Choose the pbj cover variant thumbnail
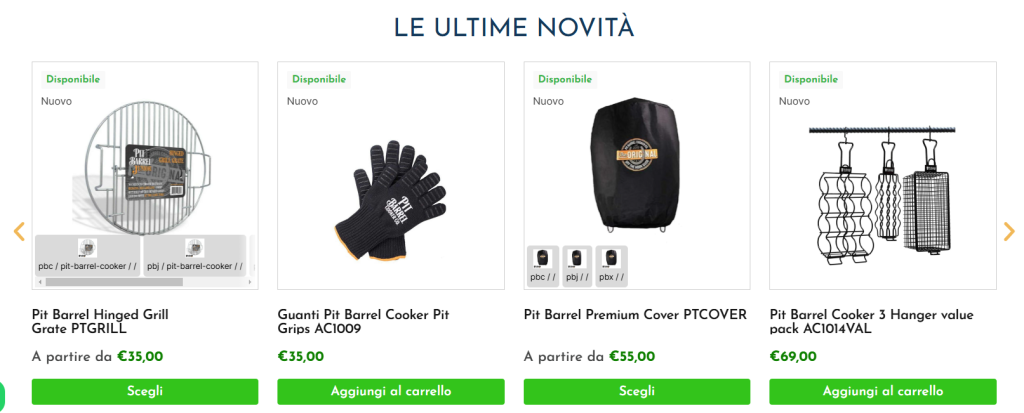Image resolution: width=1024 pixels, height=413 pixels. (577, 266)
